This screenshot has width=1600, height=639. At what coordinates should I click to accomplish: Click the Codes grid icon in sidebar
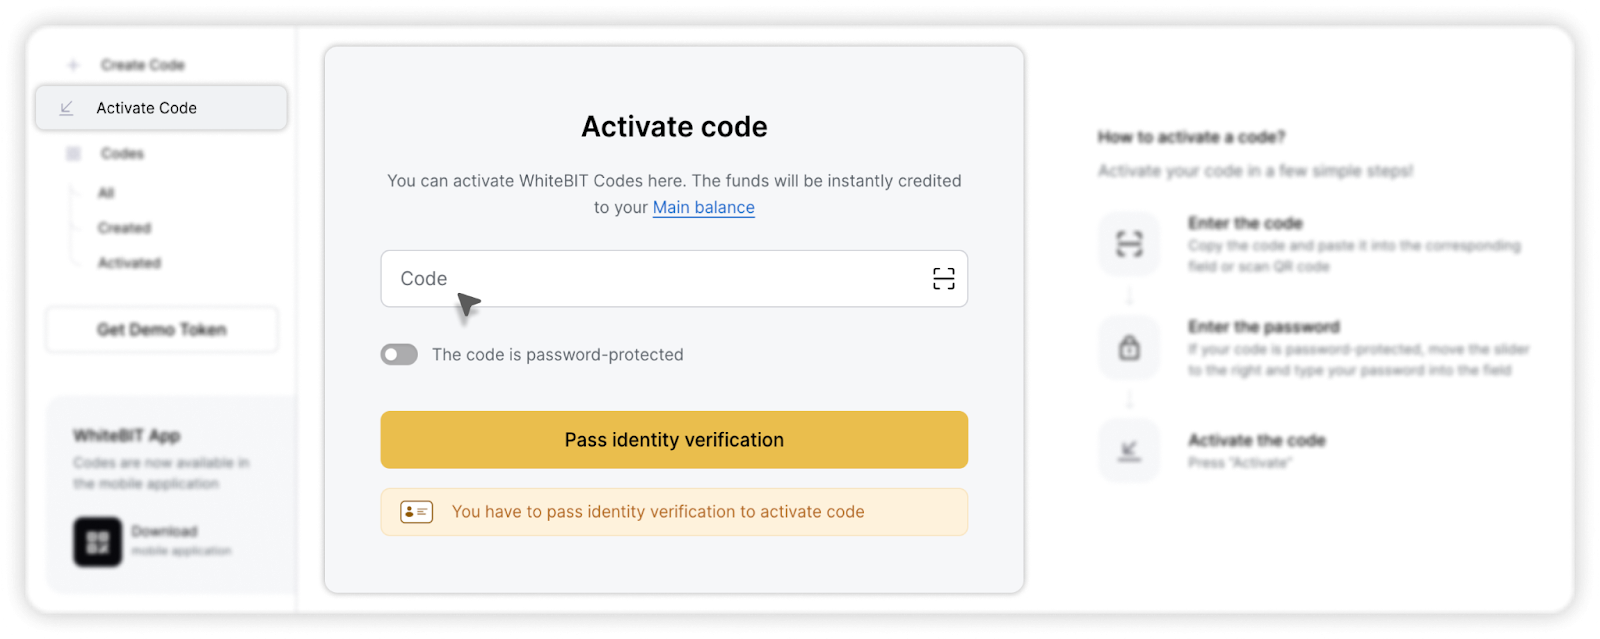pos(72,153)
